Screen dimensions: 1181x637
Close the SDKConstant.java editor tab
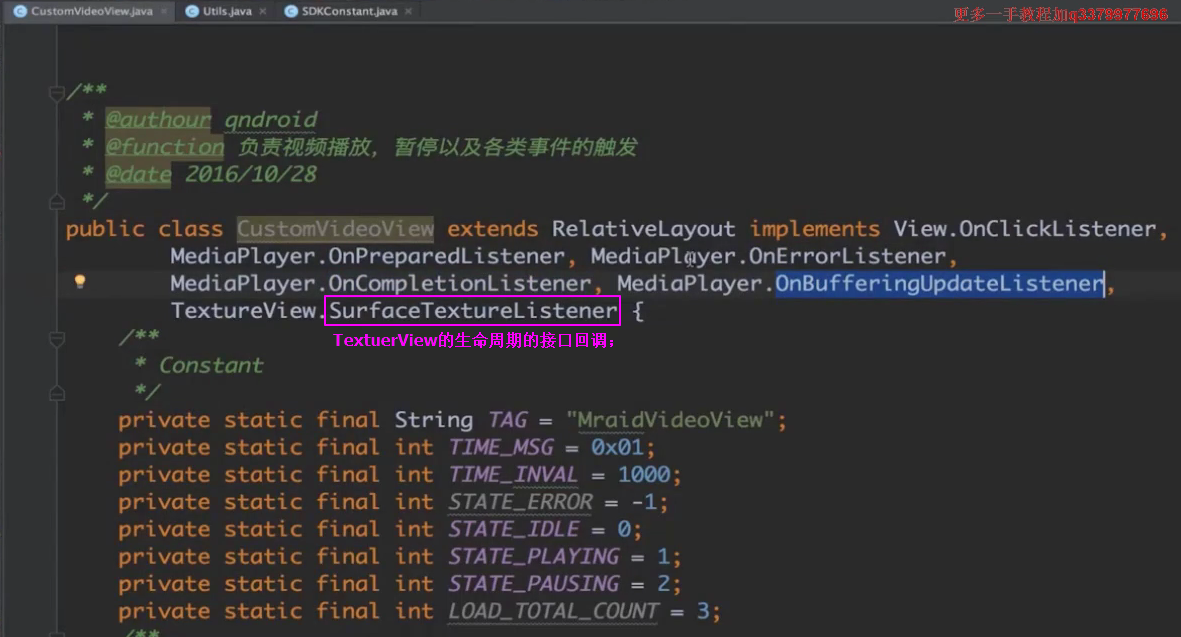click(408, 11)
